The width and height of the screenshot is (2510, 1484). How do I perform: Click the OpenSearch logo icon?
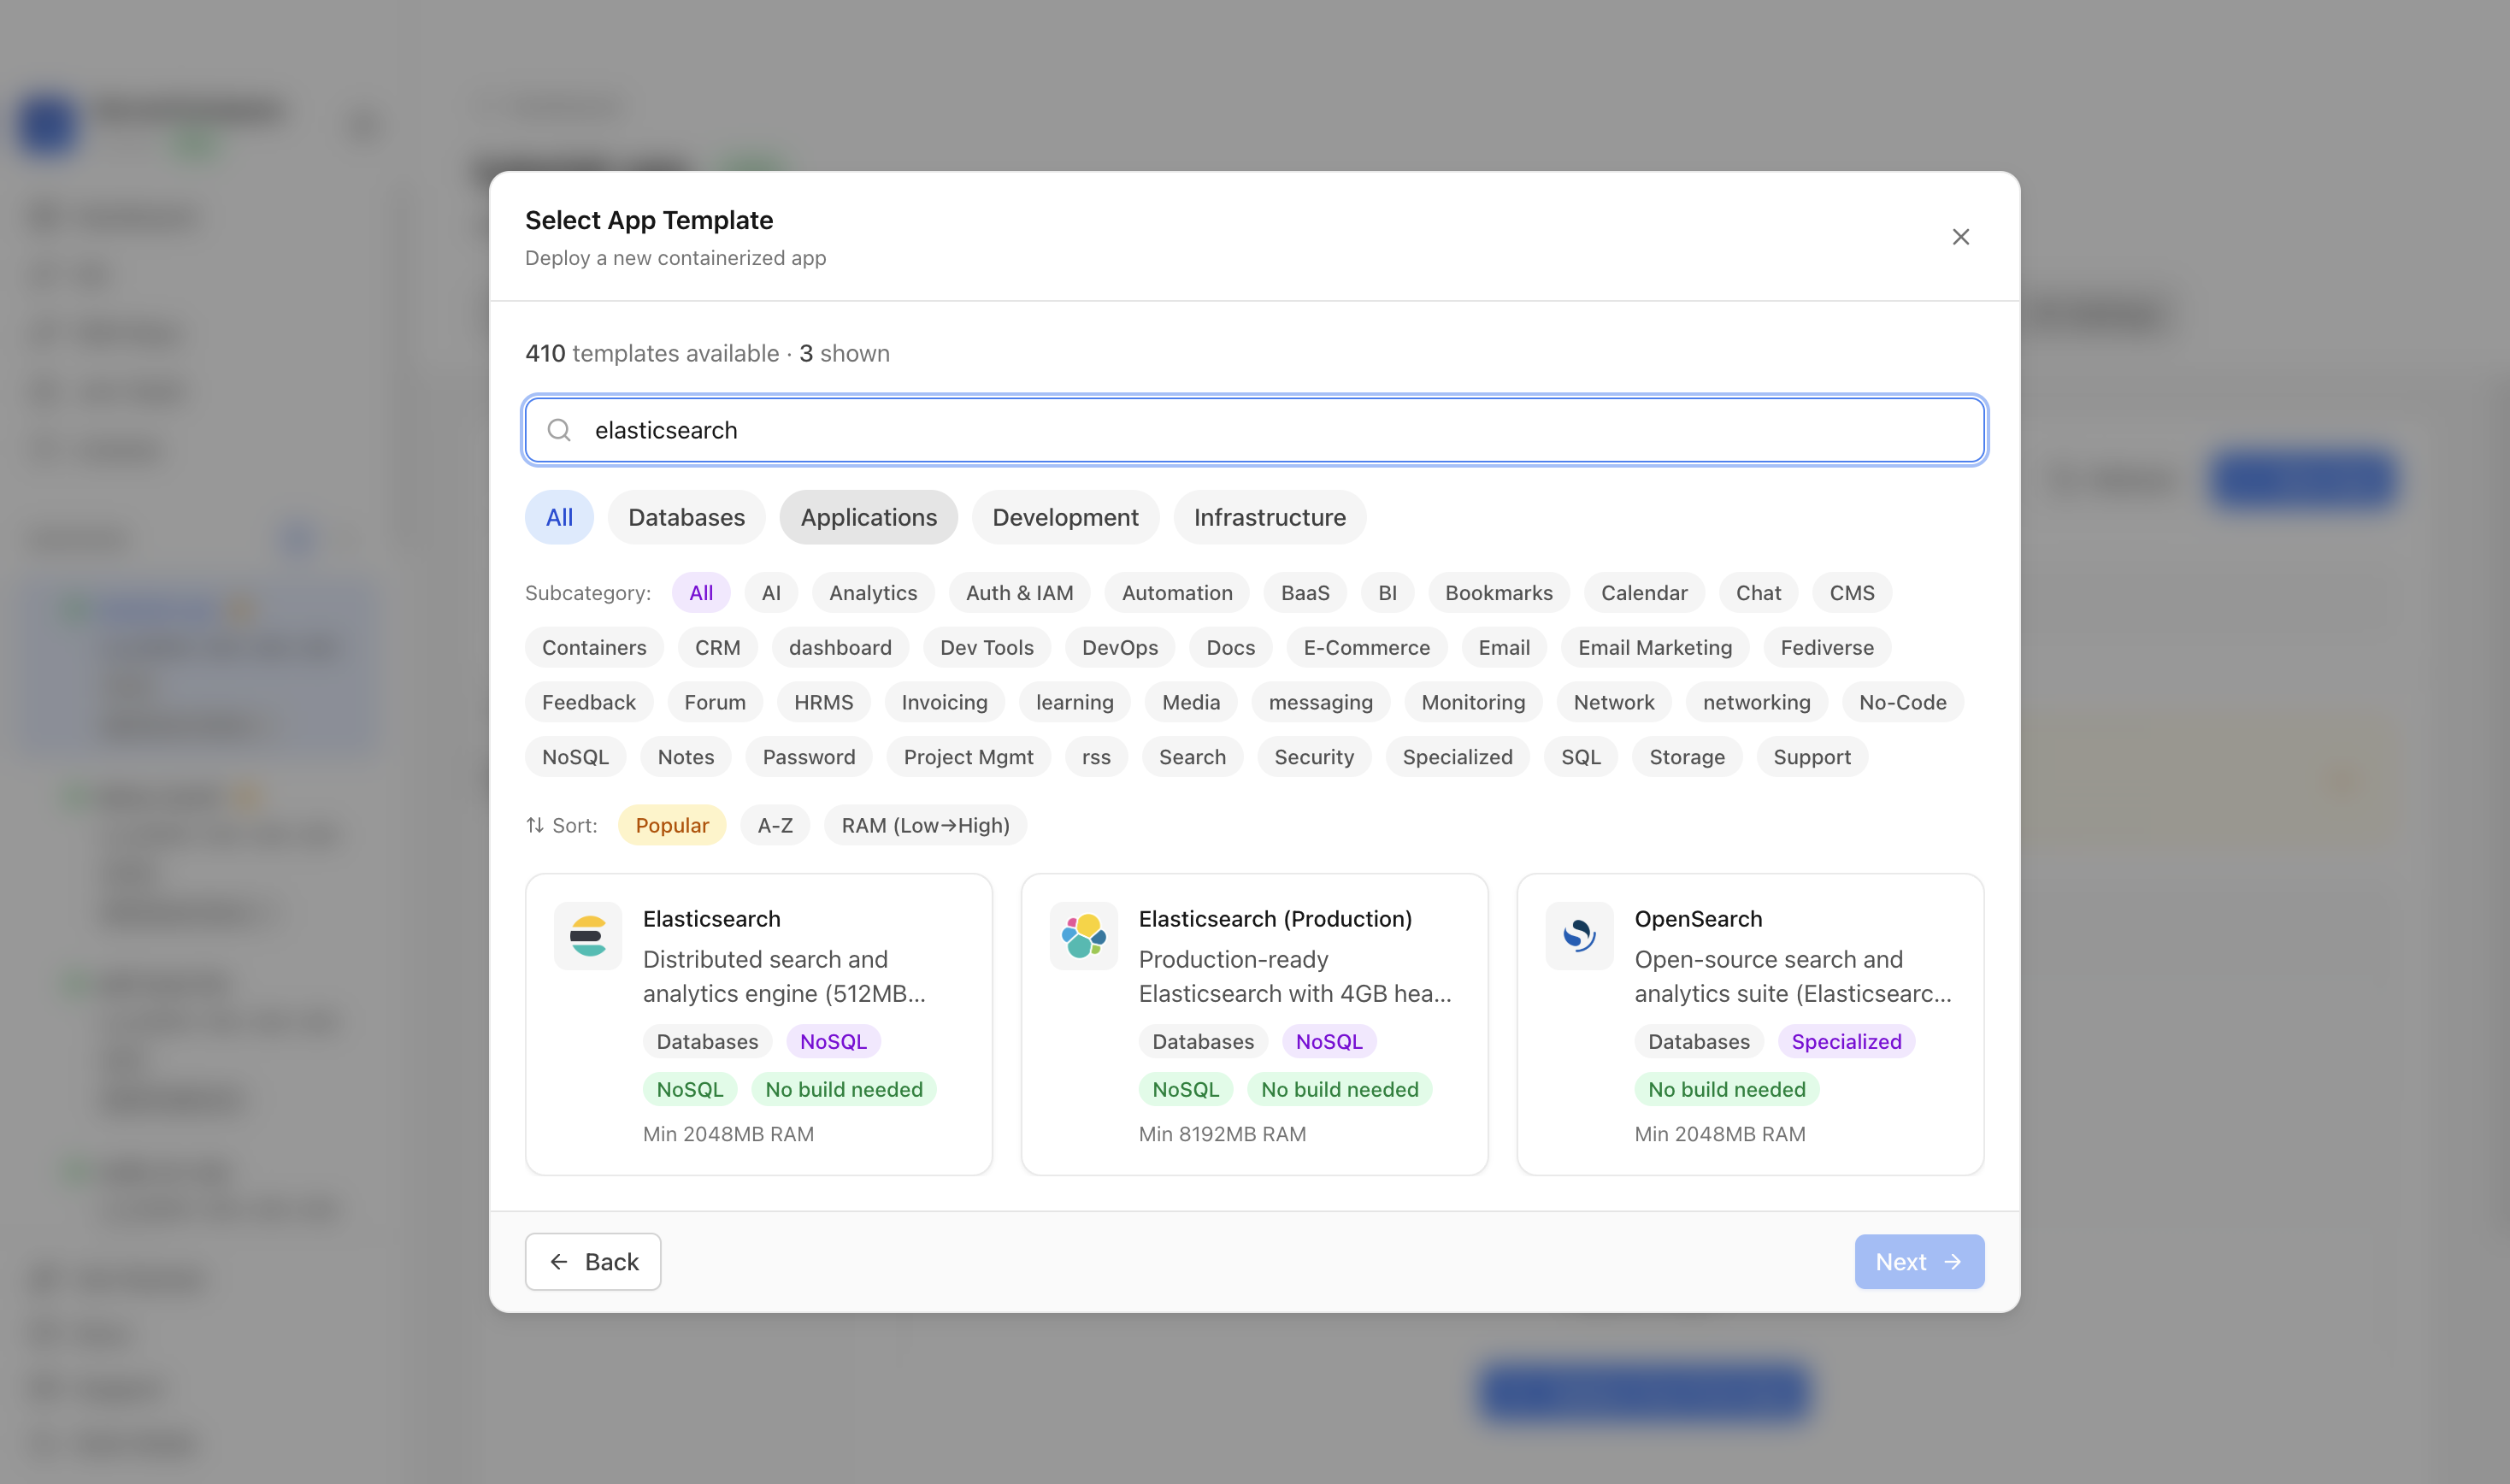(x=1579, y=936)
